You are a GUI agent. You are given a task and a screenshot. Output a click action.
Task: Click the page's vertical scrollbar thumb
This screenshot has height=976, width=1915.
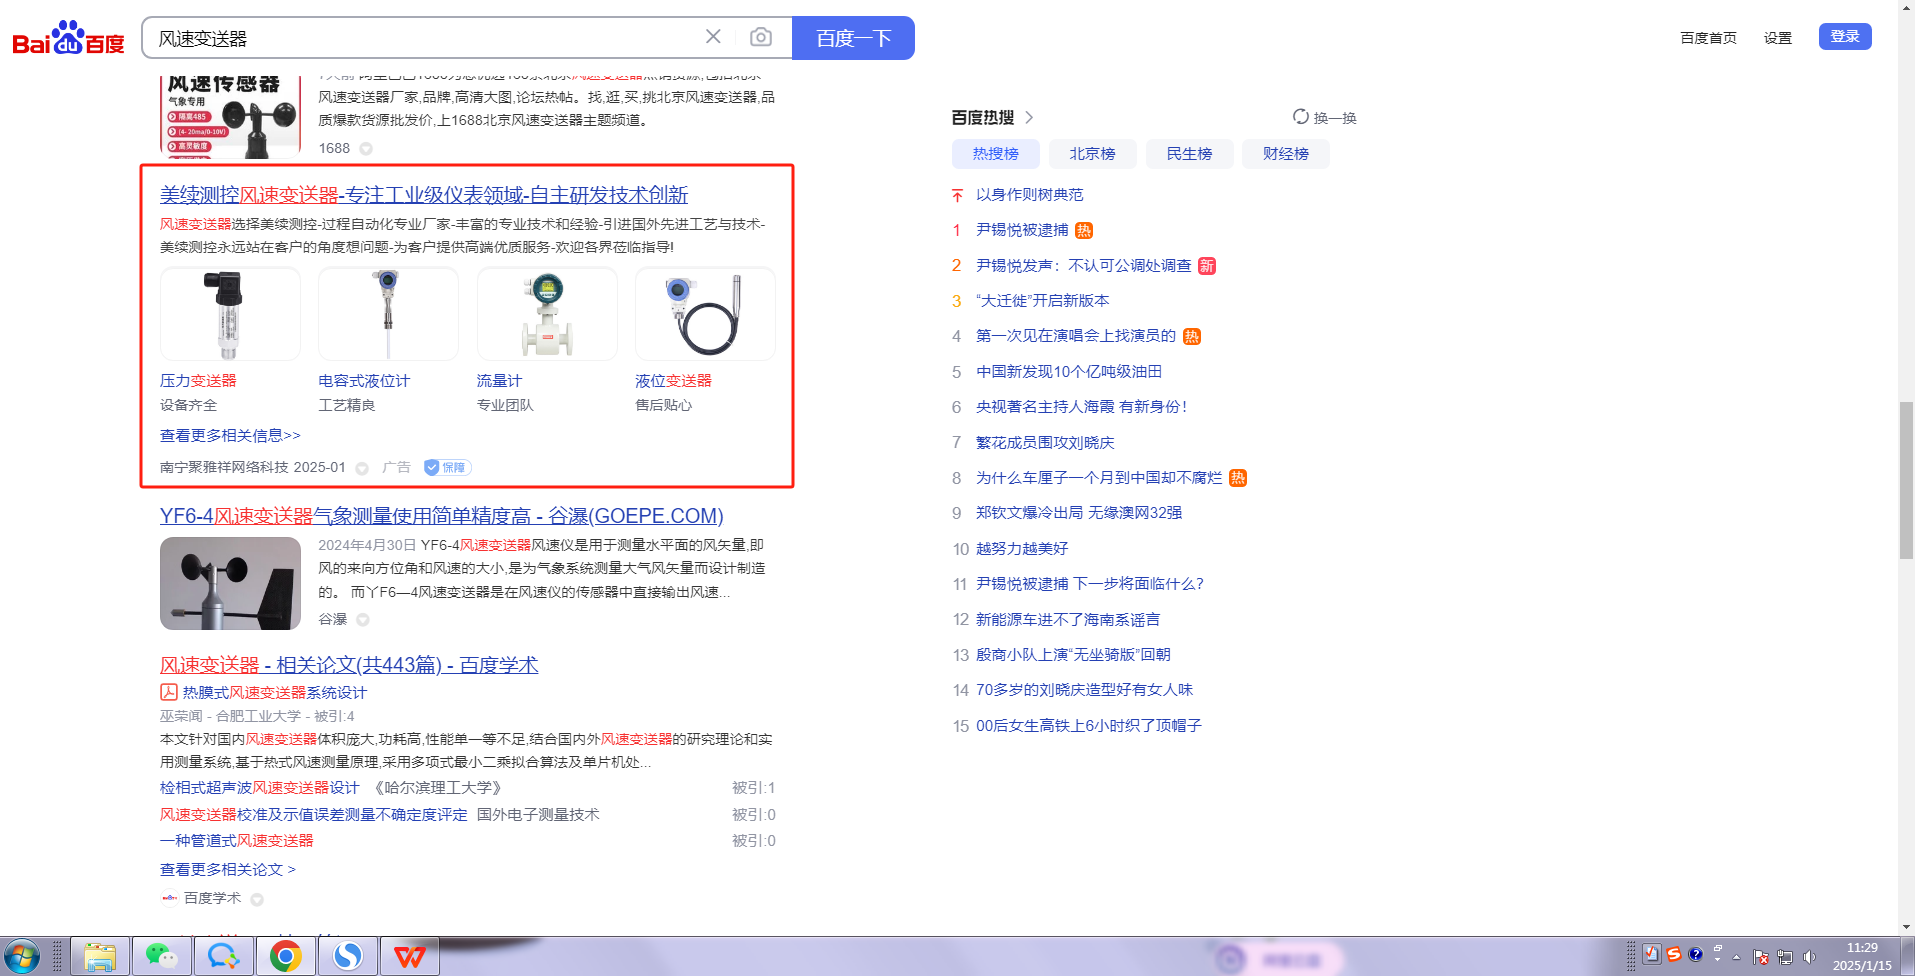pyautogui.click(x=1906, y=480)
